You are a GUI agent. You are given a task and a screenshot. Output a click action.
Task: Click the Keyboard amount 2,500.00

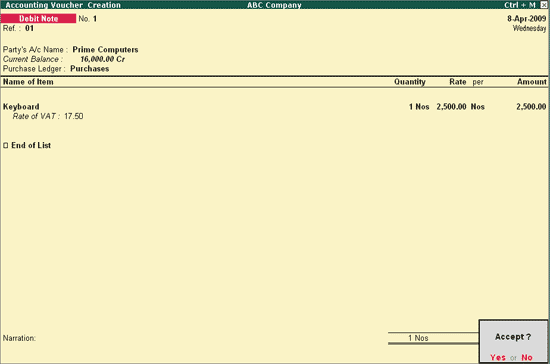click(x=531, y=107)
